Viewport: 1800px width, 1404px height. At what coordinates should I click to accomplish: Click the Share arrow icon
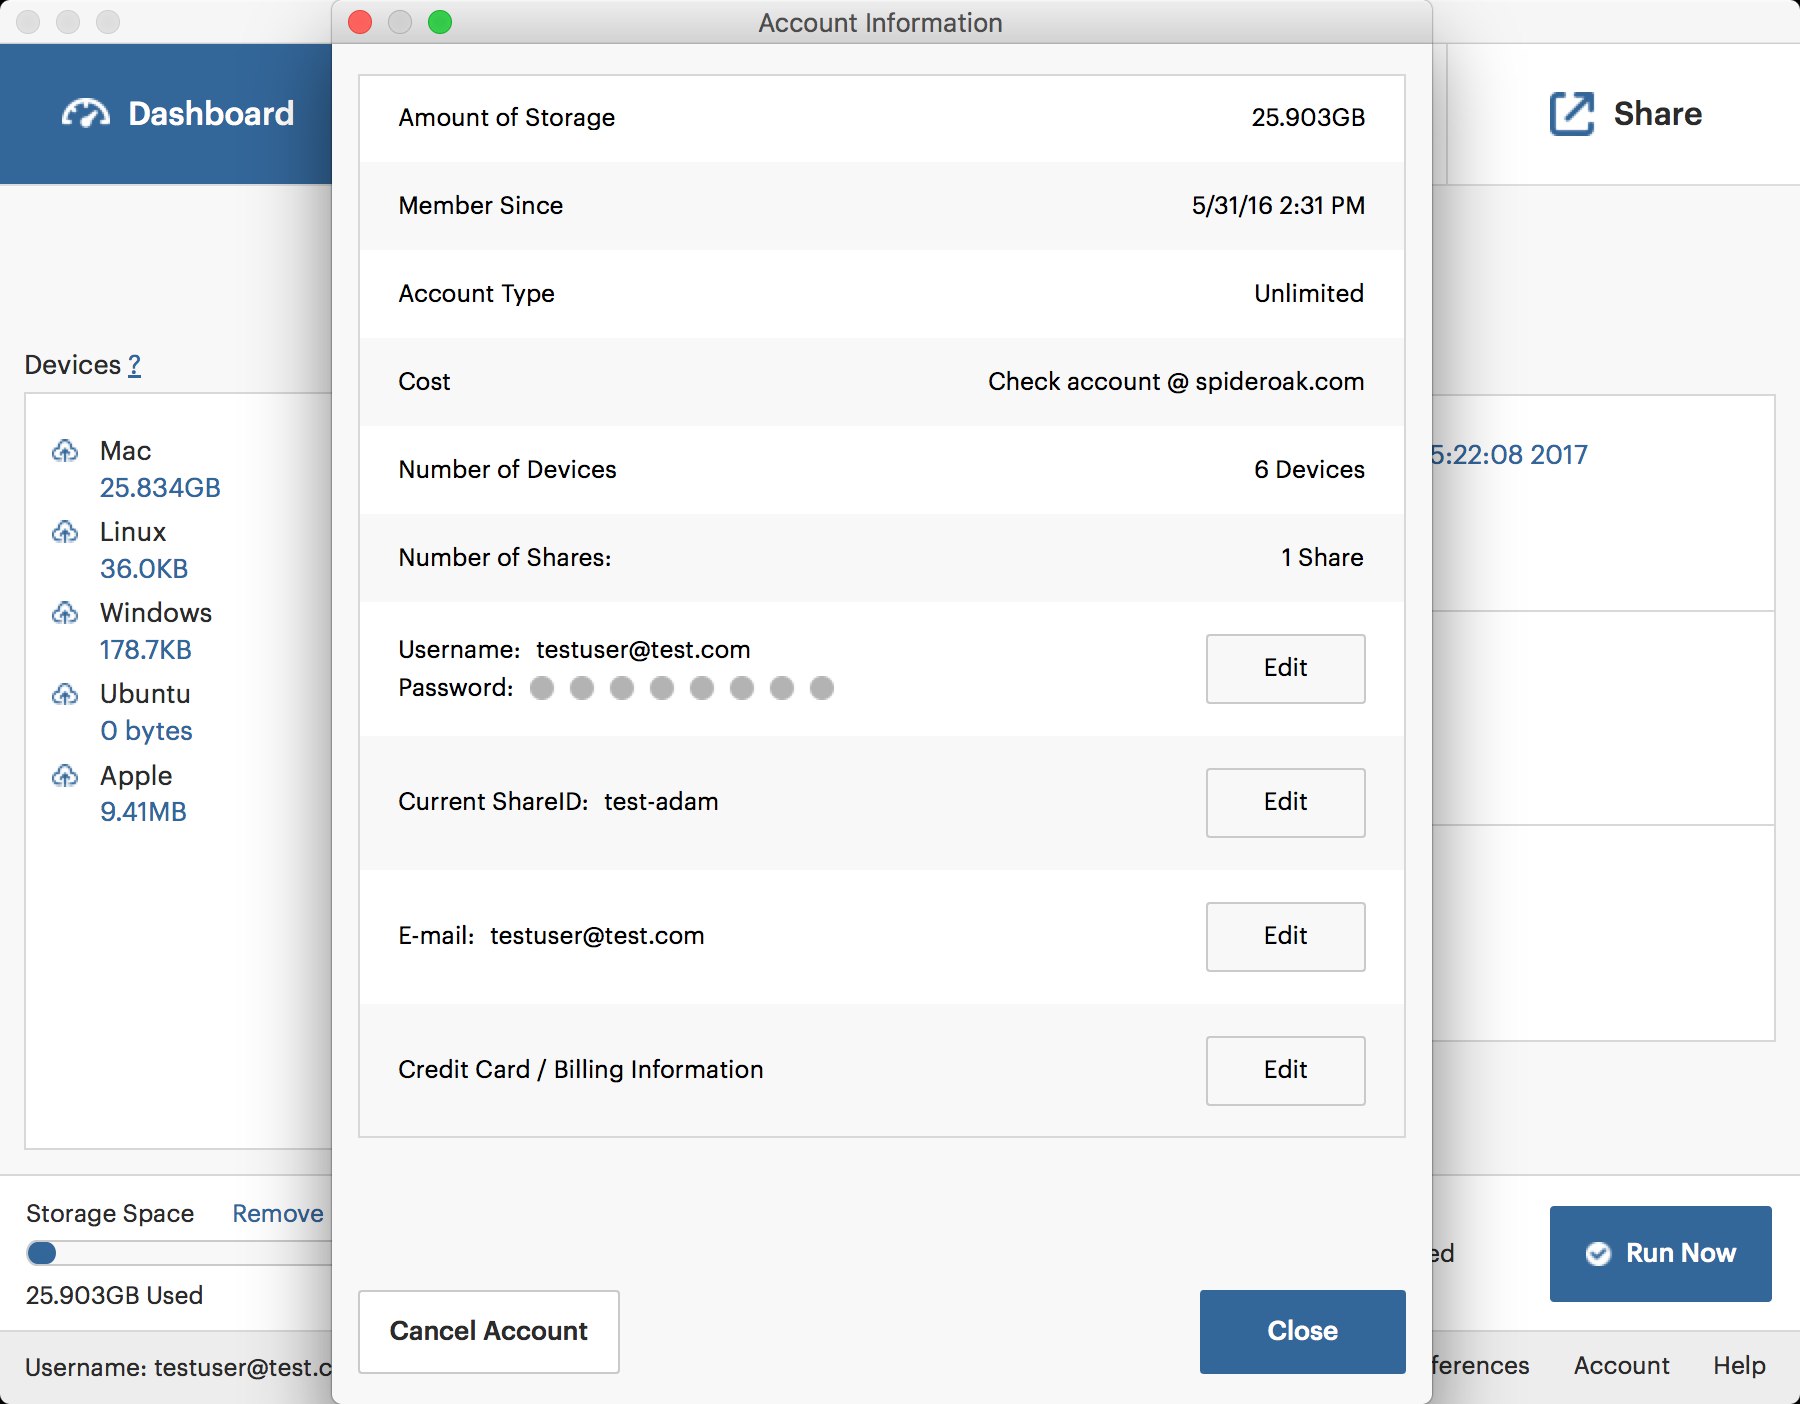(1571, 113)
